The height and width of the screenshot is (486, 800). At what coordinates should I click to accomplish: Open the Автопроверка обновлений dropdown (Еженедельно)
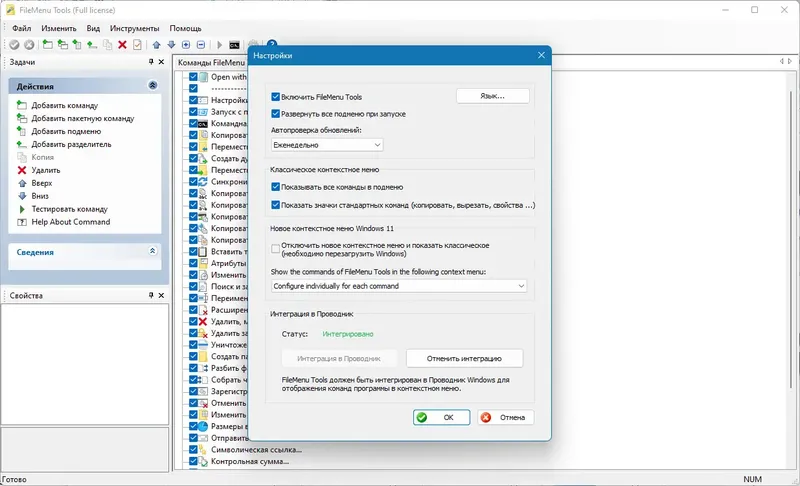point(327,145)
